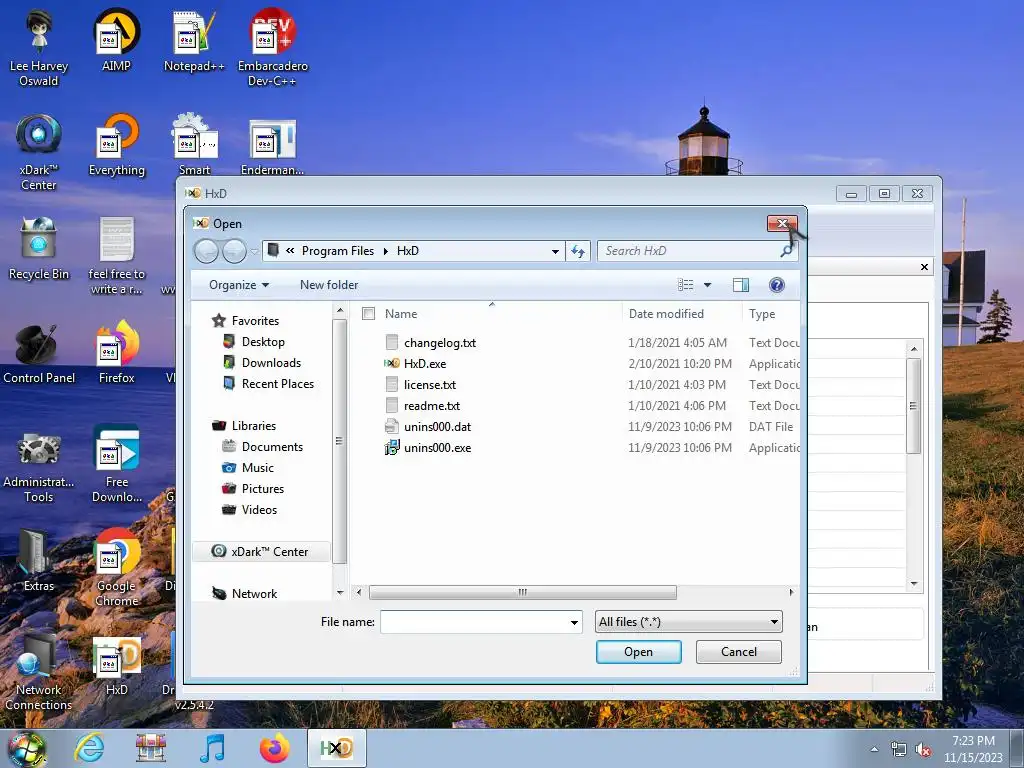Select the HxD.exe file
Screen dimensions: 1024x768
click(x=424, y=364)
